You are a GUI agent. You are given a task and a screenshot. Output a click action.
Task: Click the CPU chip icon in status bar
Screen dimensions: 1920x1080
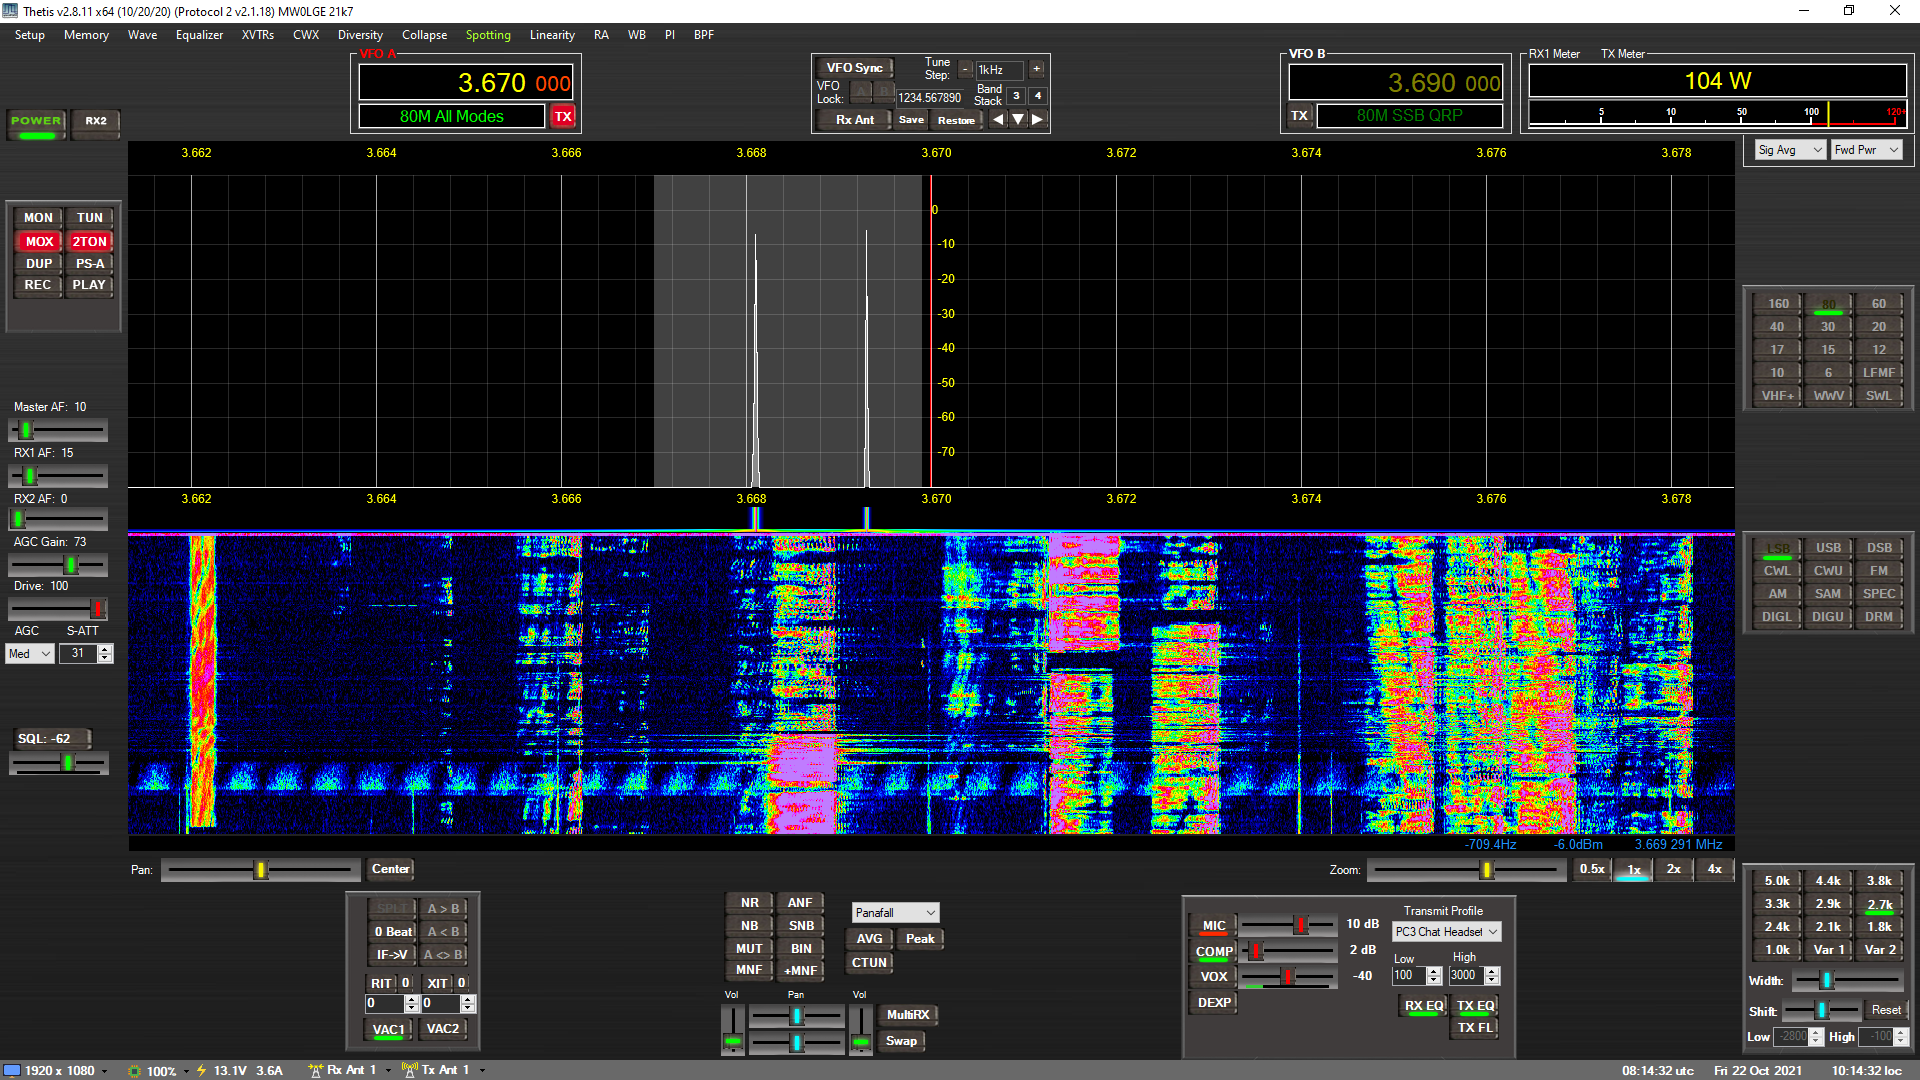[x=135, y=1070]
